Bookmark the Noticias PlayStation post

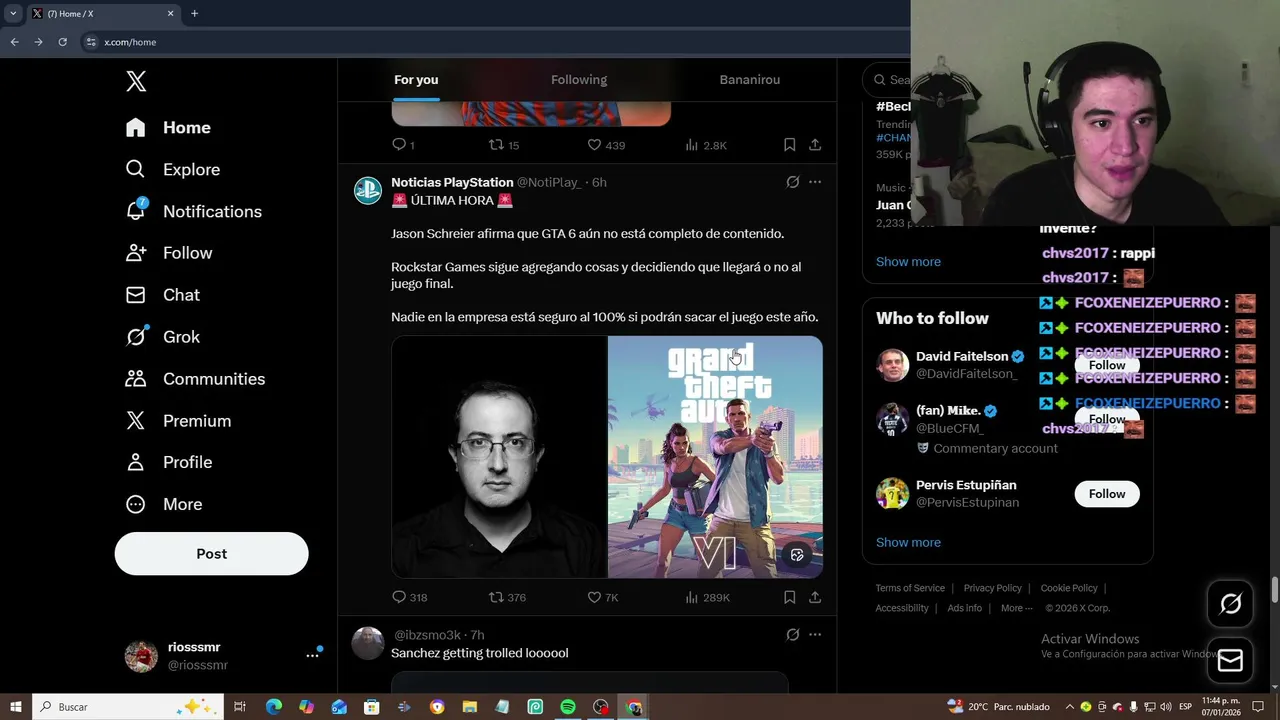click(x=789, y=597)
